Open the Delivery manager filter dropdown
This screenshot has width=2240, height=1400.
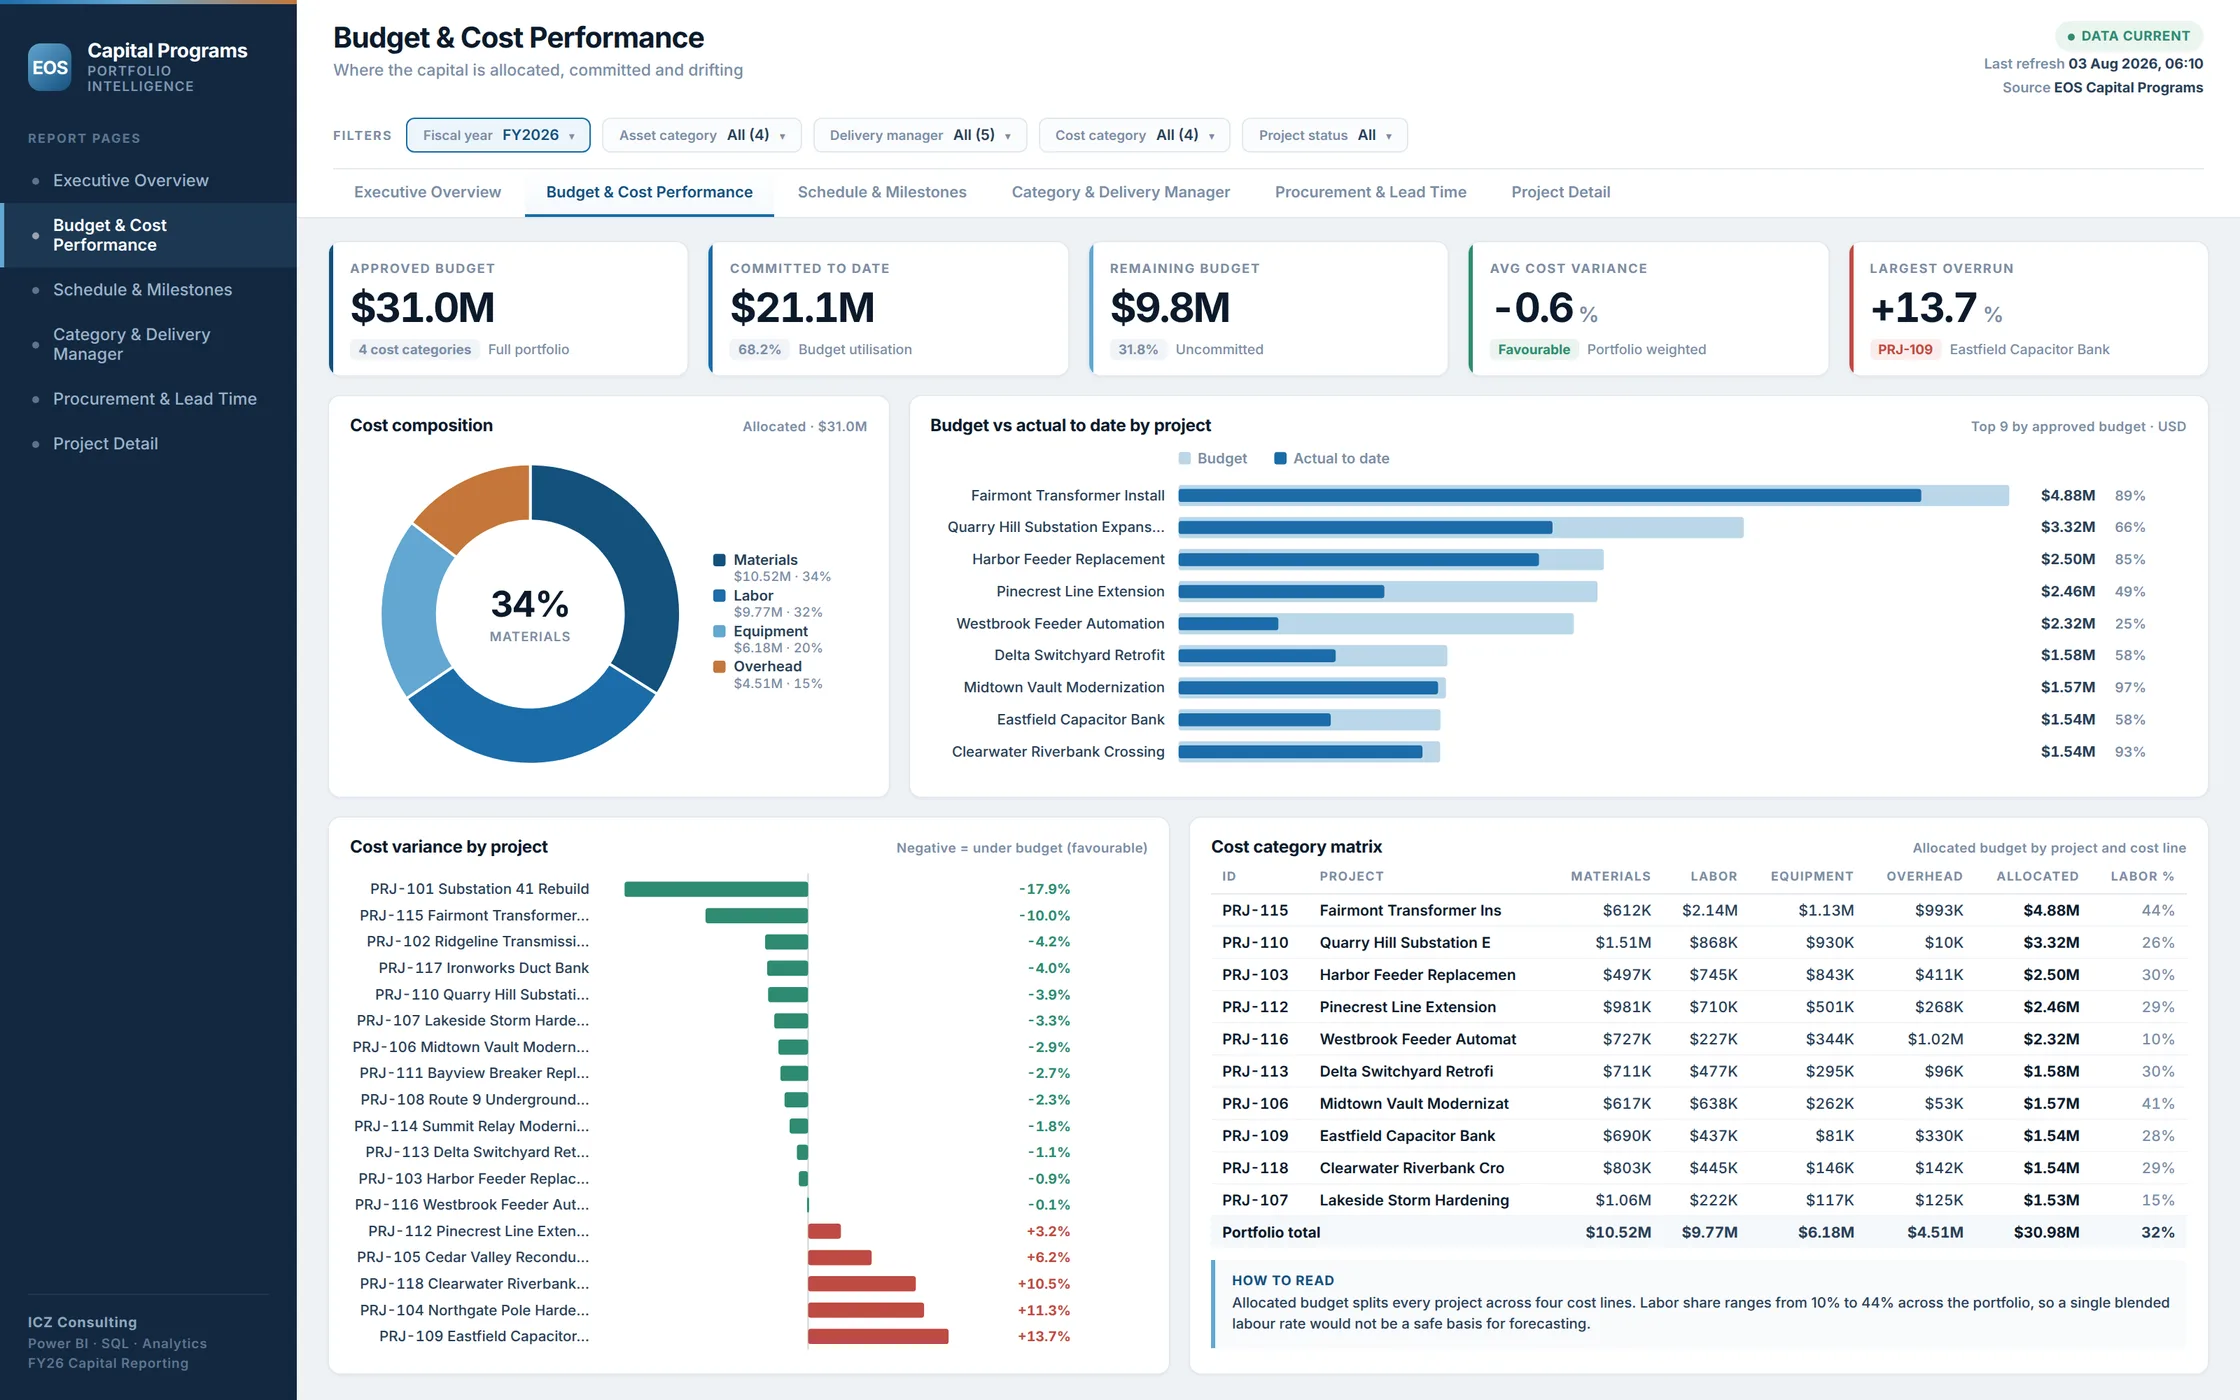[x=920, y=135]
